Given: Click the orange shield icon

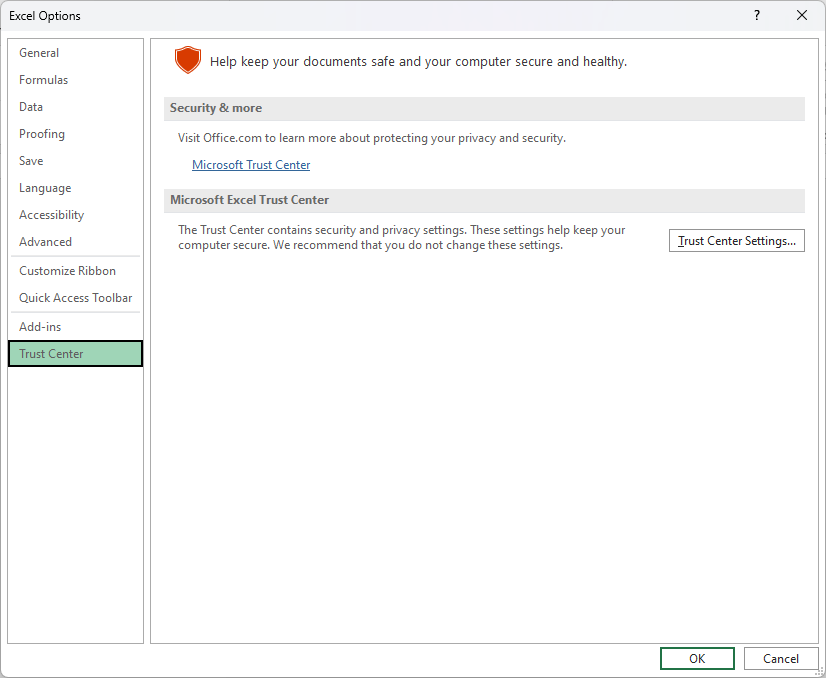Looking at the screenshot, I should tap(188, 60).
